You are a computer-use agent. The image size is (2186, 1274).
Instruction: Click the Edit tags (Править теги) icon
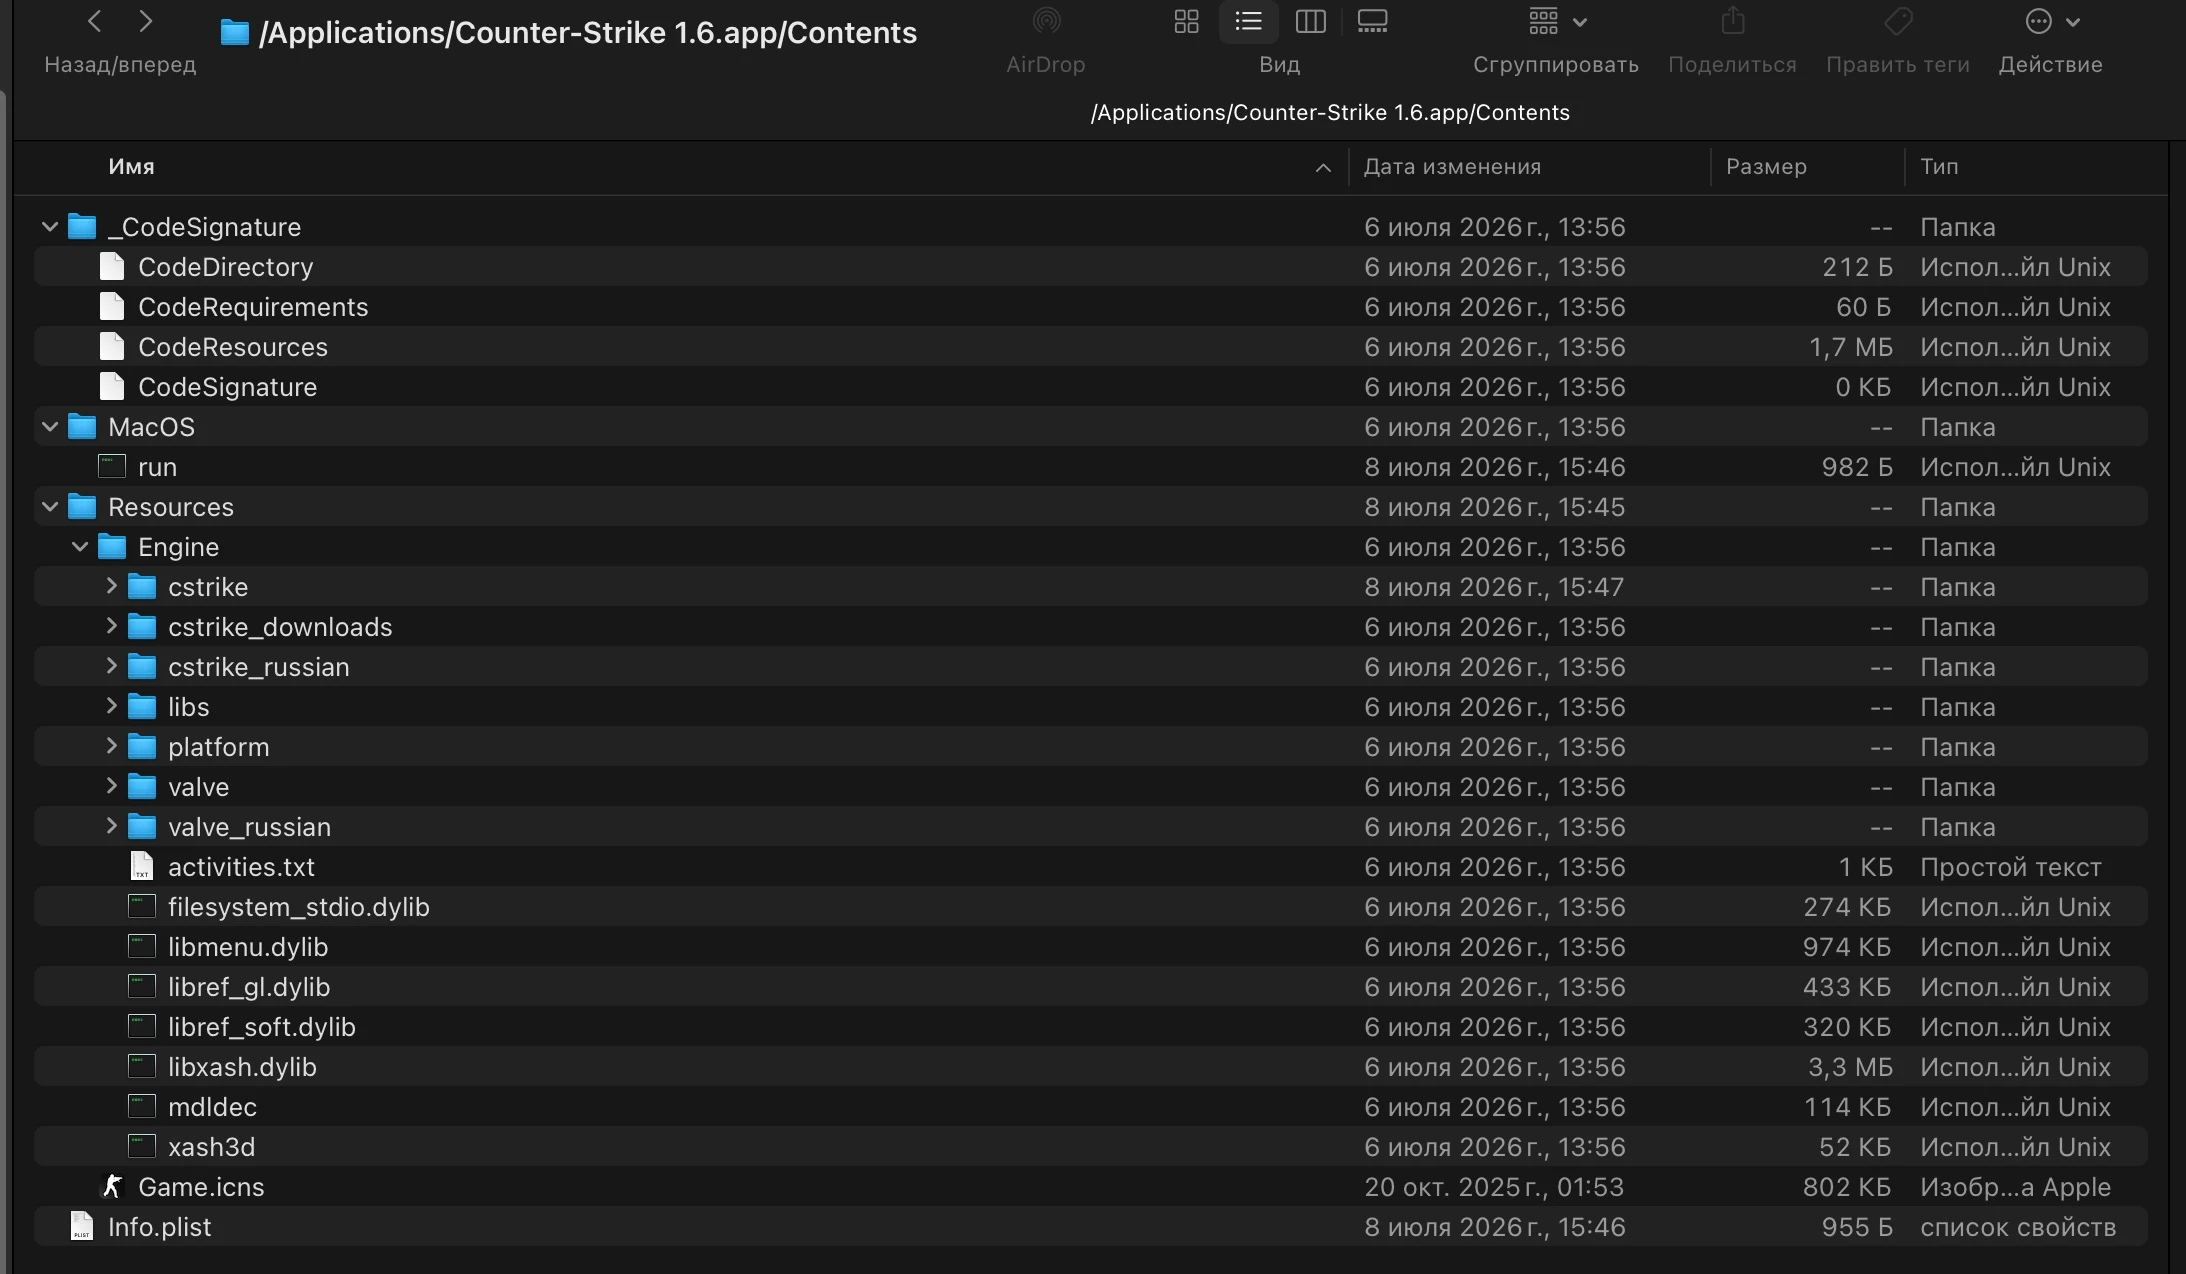1898,21
